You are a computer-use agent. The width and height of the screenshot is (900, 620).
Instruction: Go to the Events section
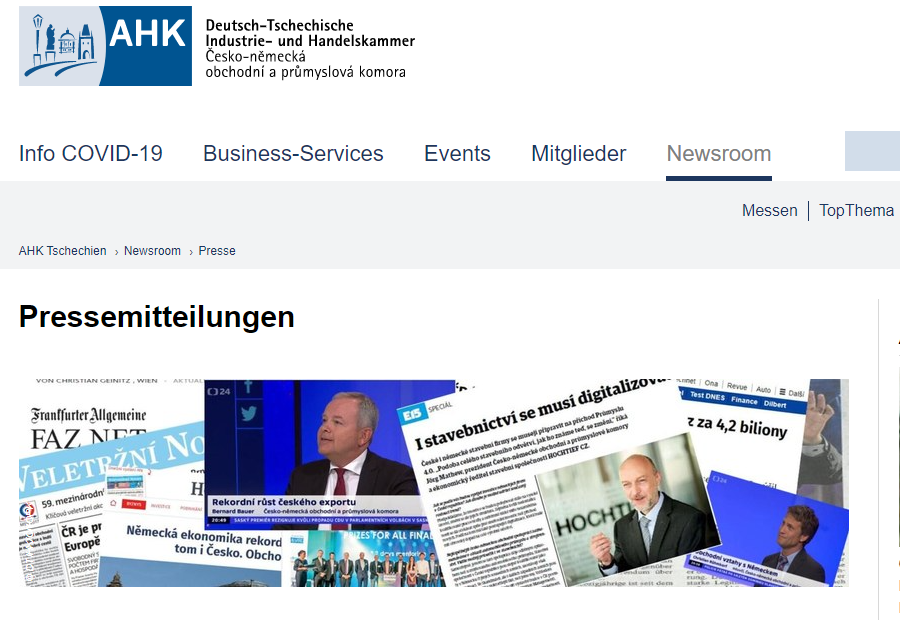point(457,154)
